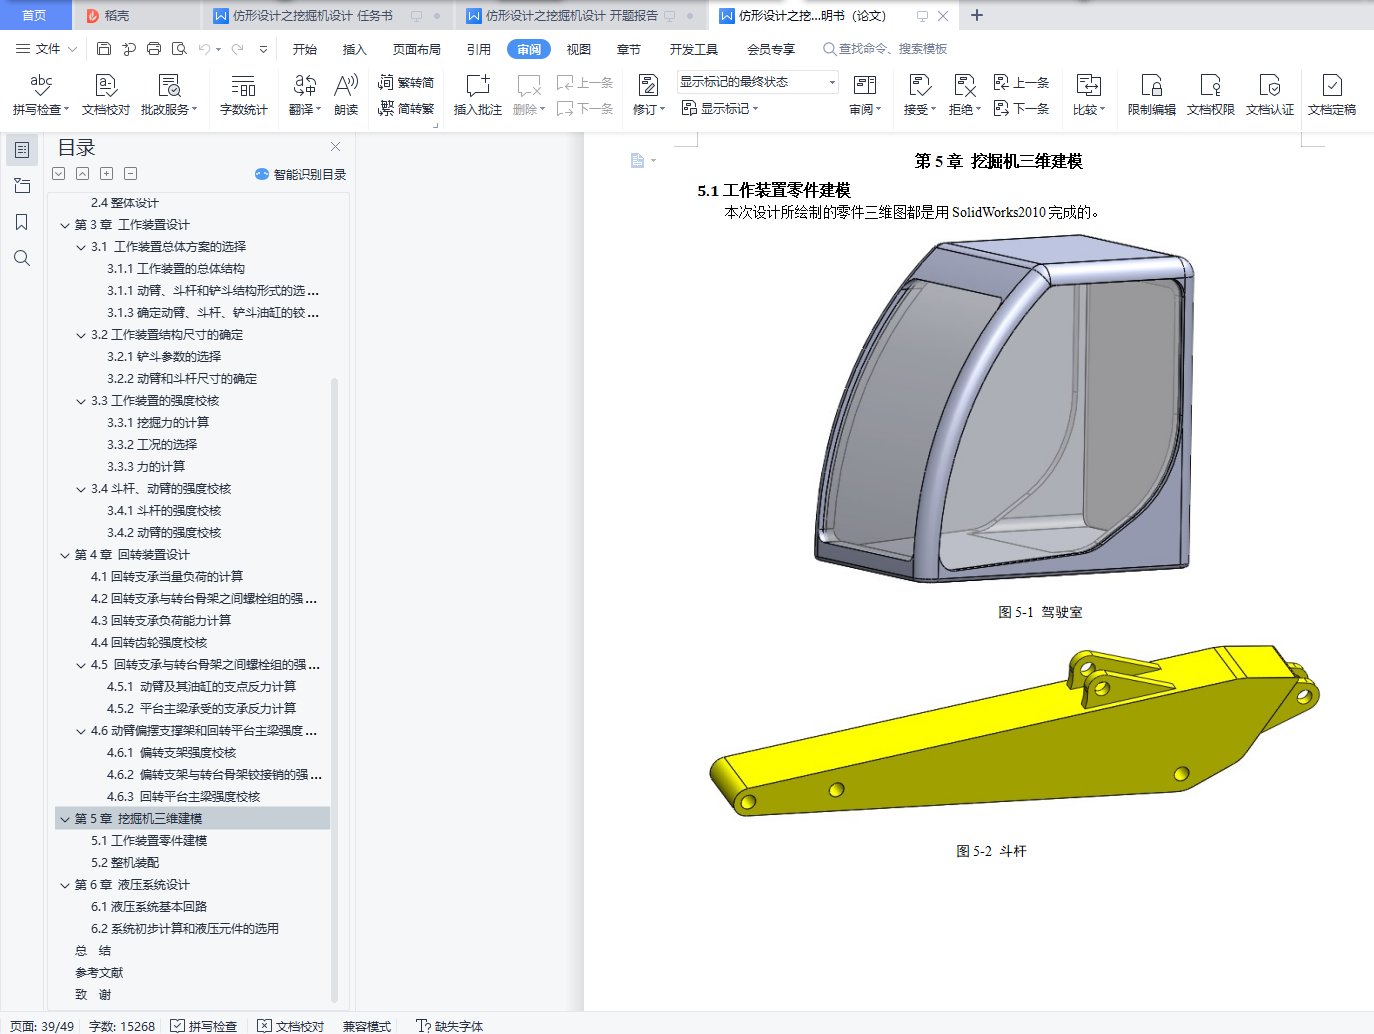Collapse 第 4 章 回转装置设计 node
1374x1034 pixels.
click(65, 555)
